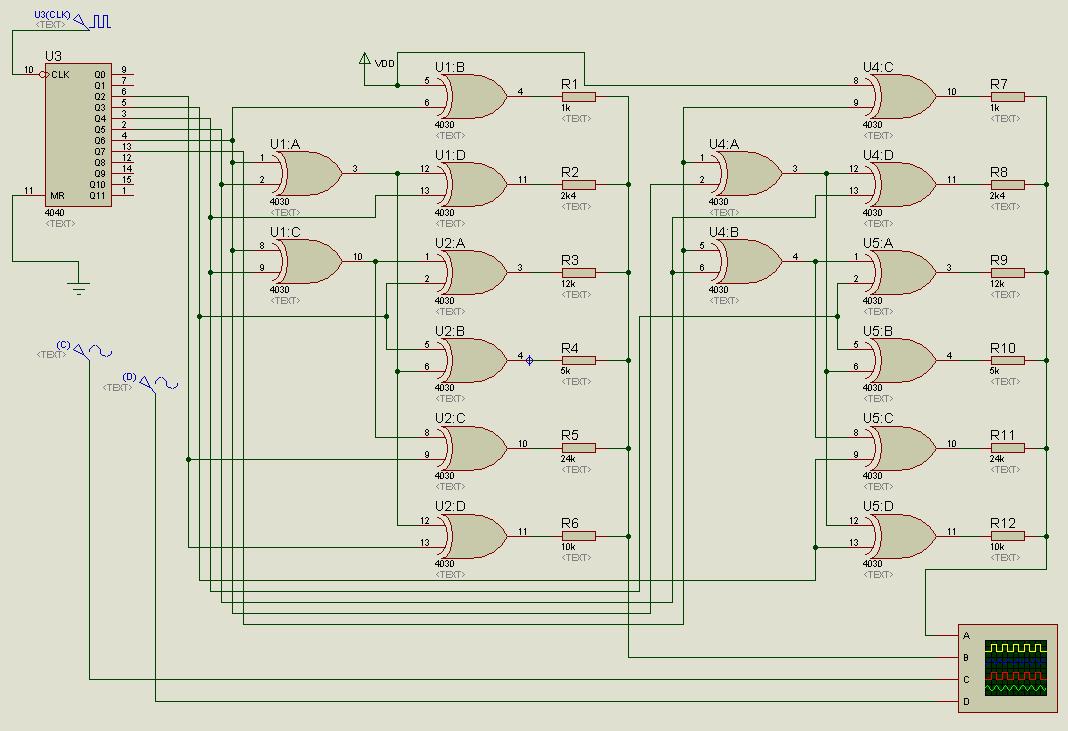The height and width of the screenshot is (731, 1068).
Task: Click oscilloscope channel B terminal
Action: click(x=966, y=657)
